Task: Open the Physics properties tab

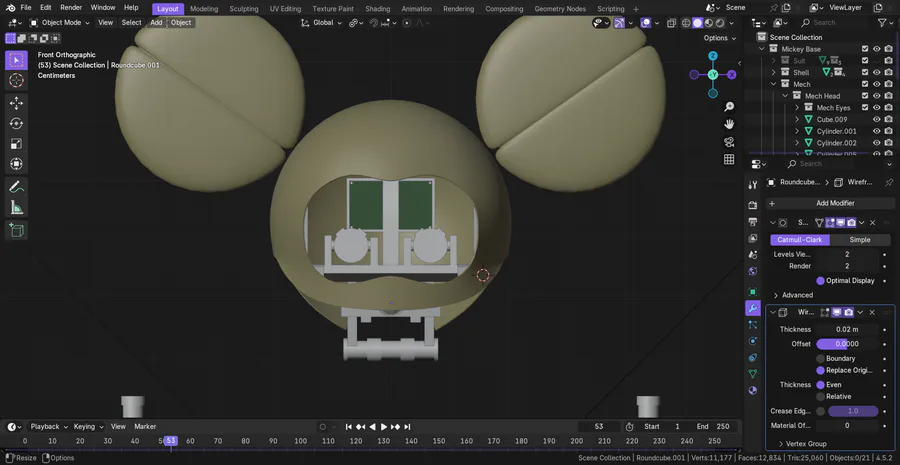Action: [x=753, y=341]
